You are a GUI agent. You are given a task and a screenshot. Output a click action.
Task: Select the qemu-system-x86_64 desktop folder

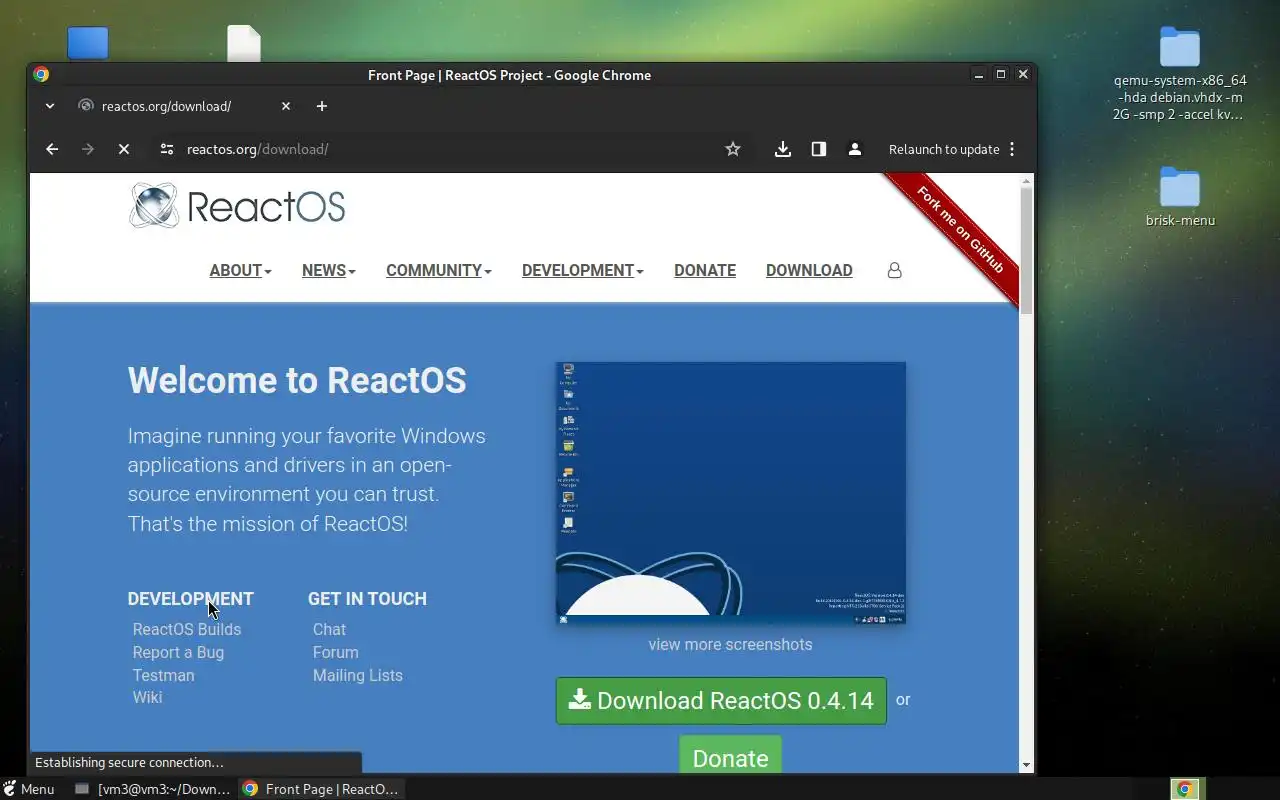[1180, 74]
